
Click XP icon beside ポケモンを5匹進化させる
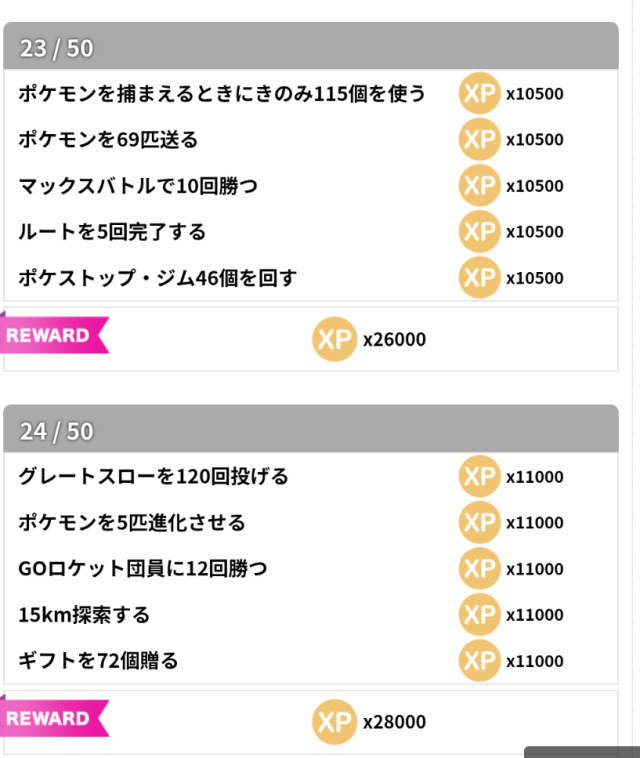pyautogui.click(x=479, y=522)
